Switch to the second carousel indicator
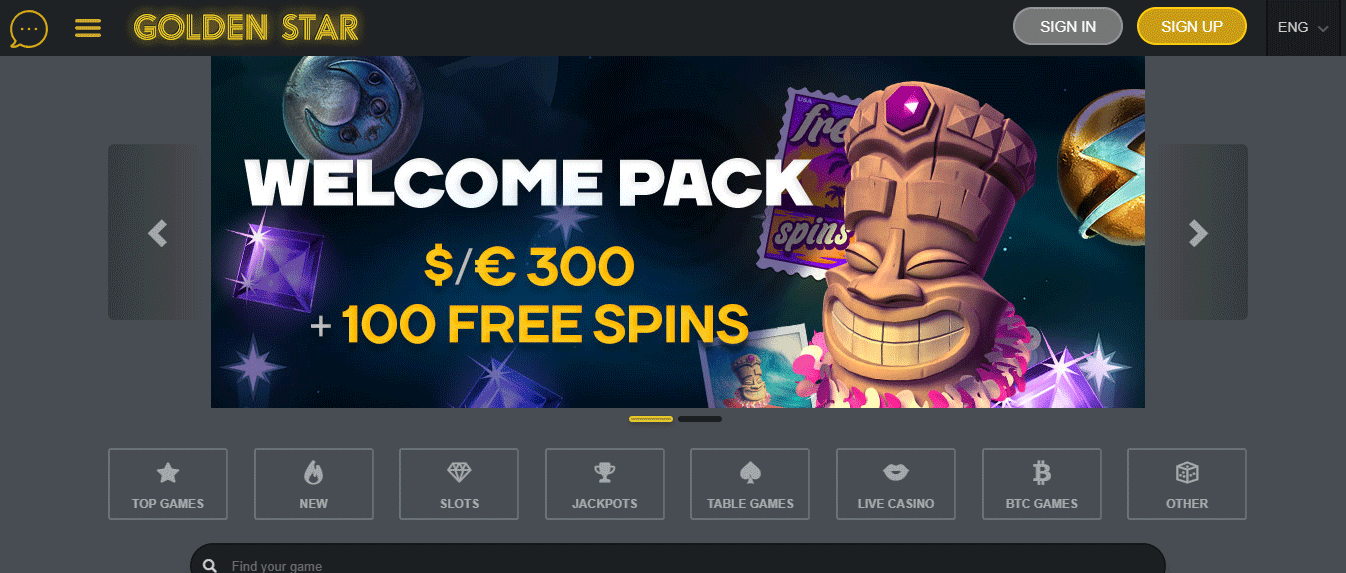The image size is (1346, 573). click(x=700, y=419)
